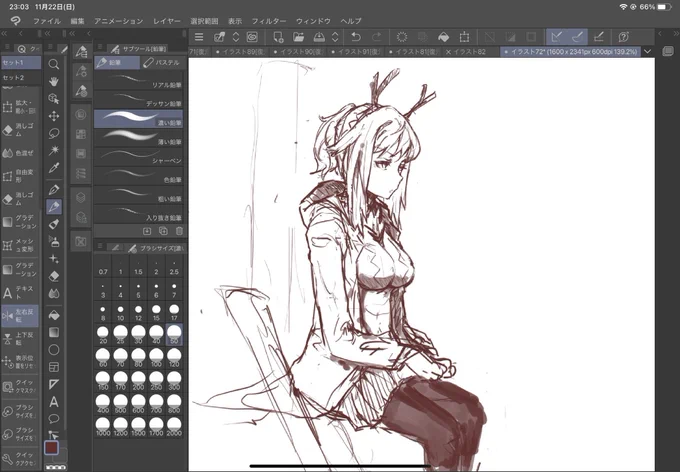
Task: Open the brush size palette menu icon
Action: (100, 246)
